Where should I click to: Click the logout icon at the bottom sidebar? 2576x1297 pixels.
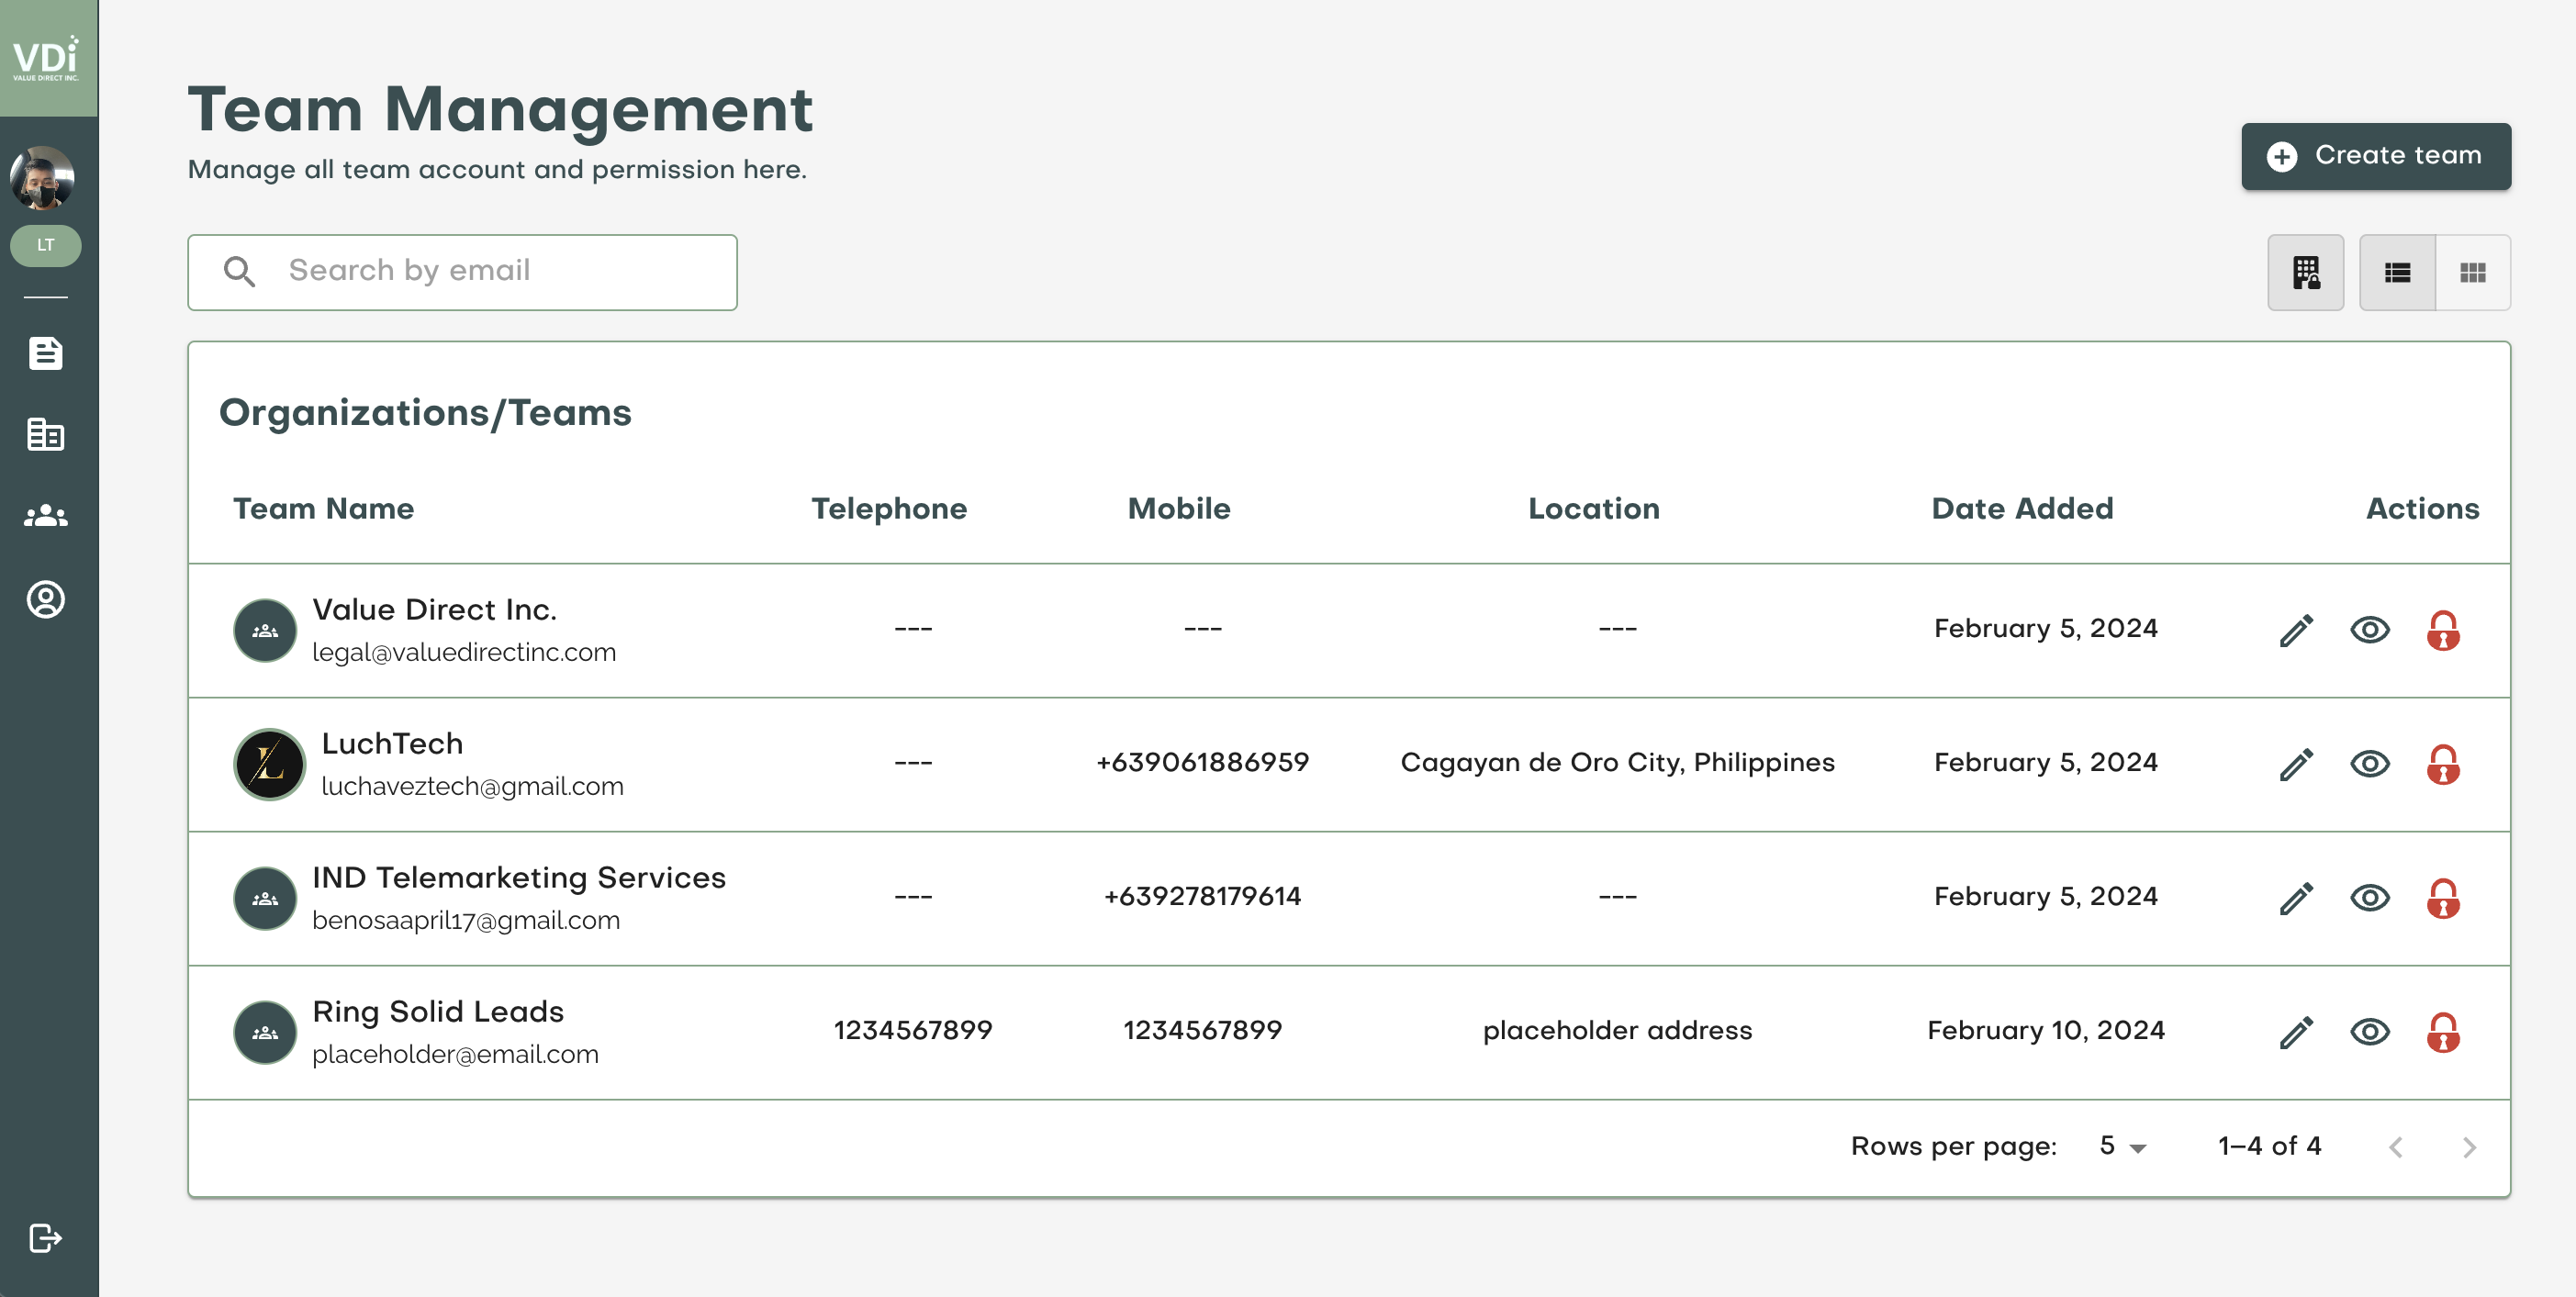click(x=46, y=1237)
